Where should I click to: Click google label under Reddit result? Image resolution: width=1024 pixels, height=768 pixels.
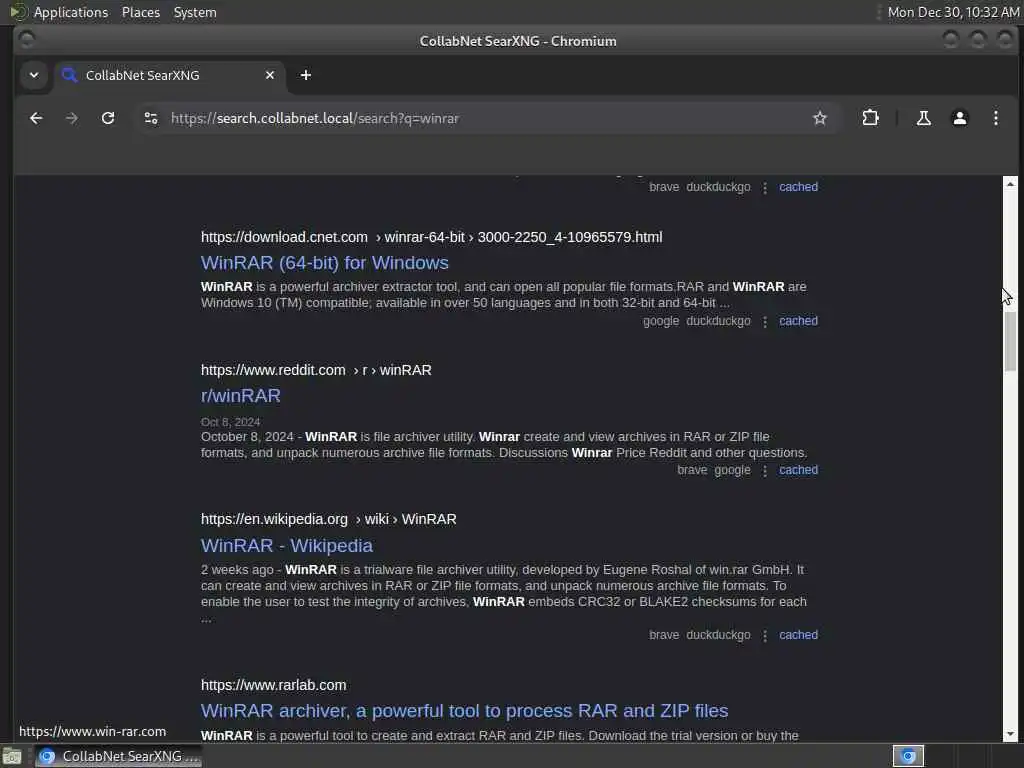pyautogui.click(x=732, y=470)
